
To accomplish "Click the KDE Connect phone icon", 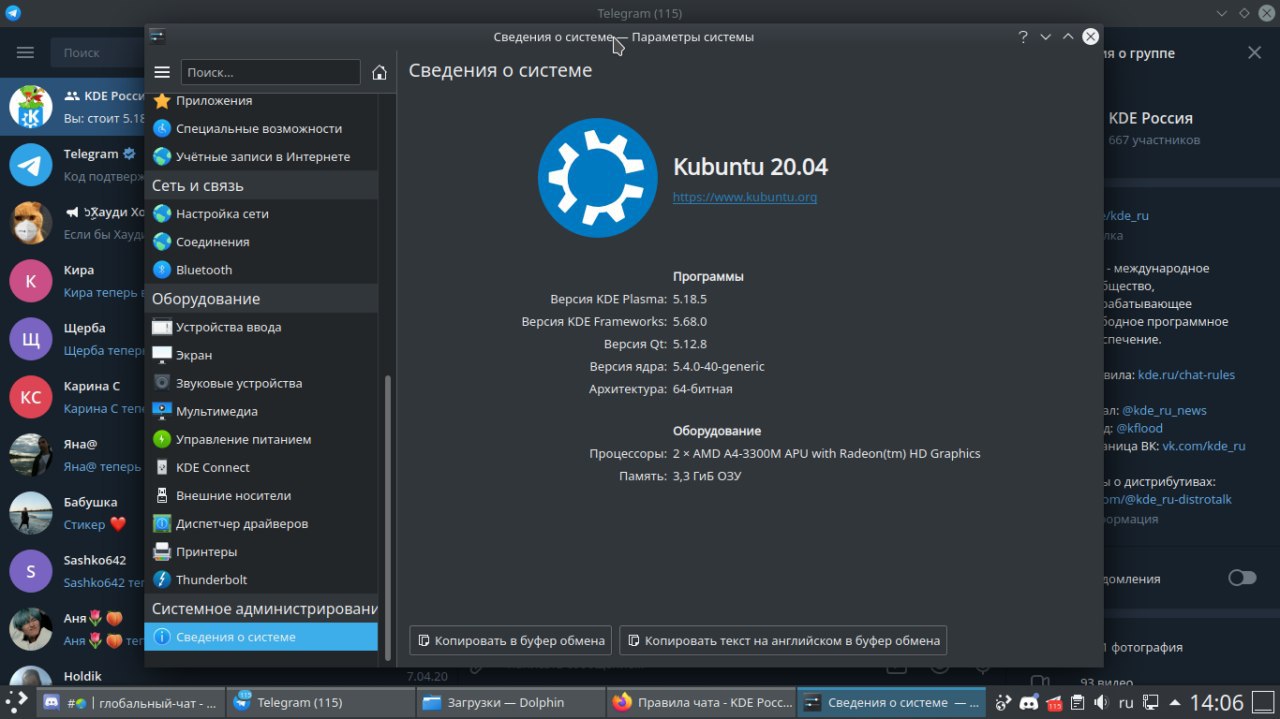I will pos(162,467).
